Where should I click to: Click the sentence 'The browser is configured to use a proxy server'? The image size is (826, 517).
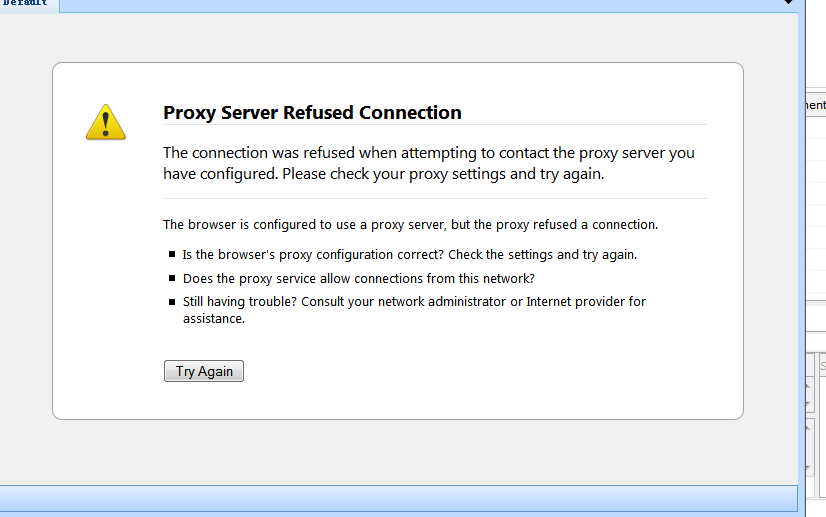[410, 224]
